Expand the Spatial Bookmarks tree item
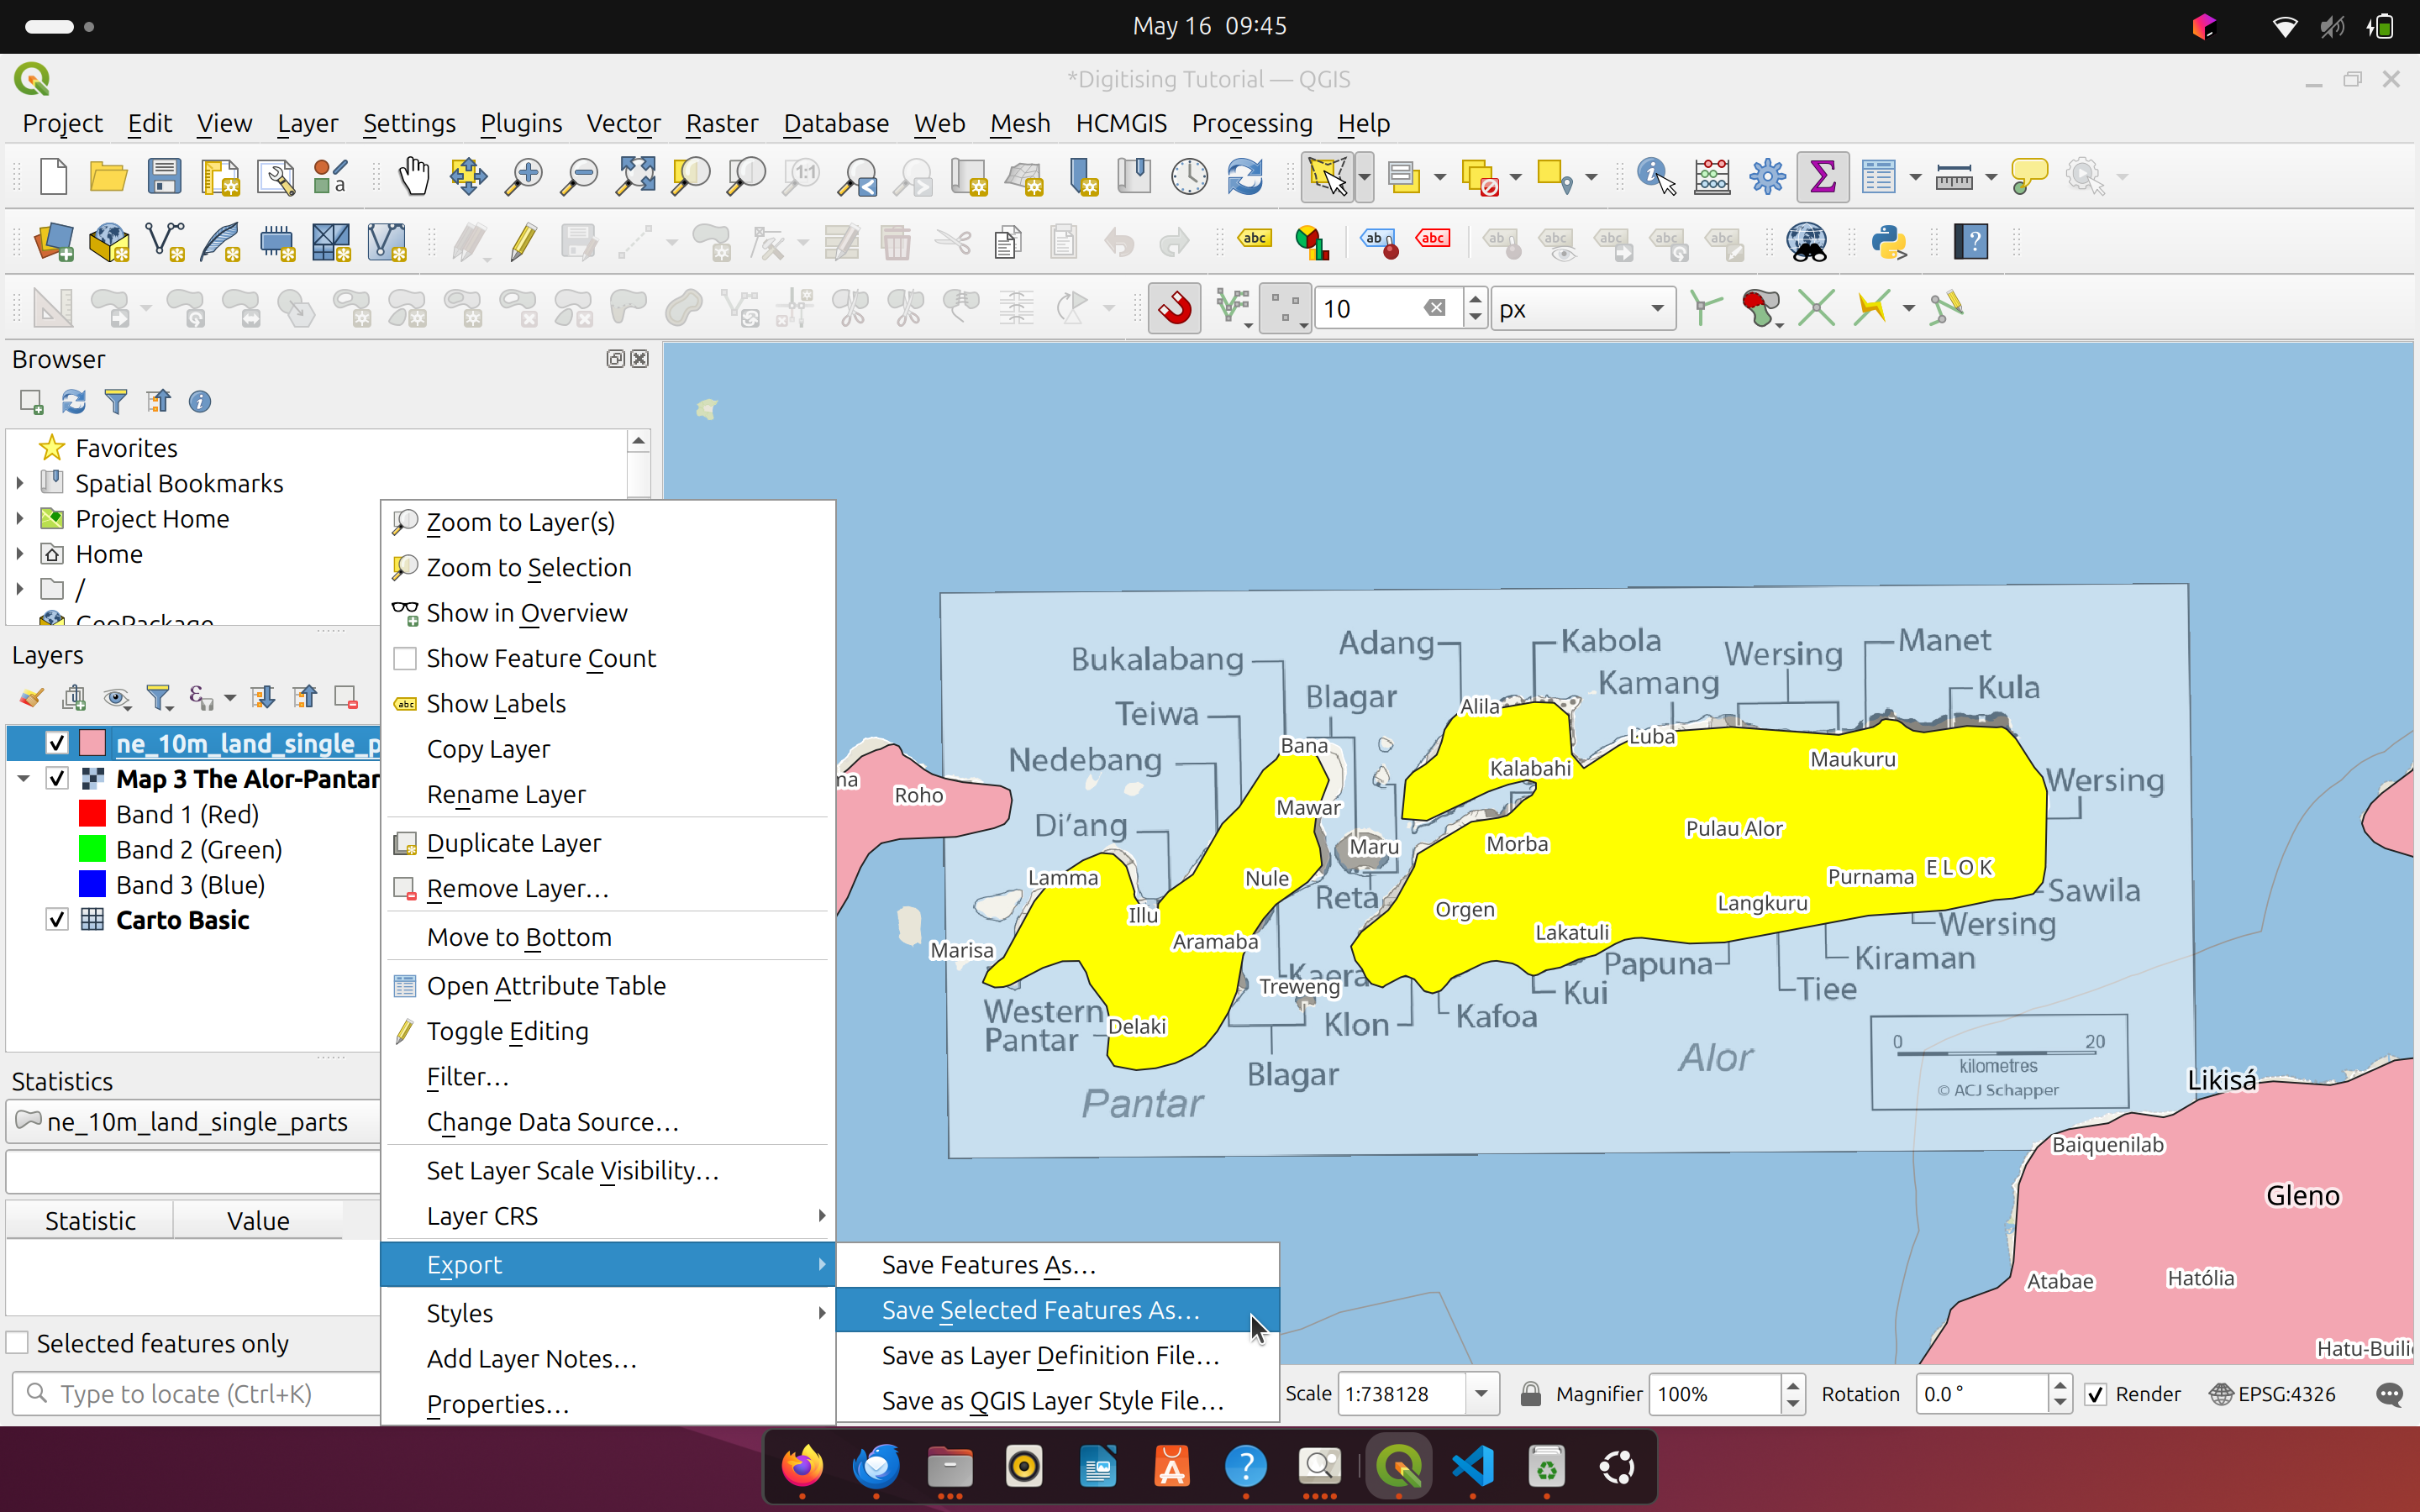Viewport: 2420px width, 1512px height. pyautogui.click(x=20, y=483)
